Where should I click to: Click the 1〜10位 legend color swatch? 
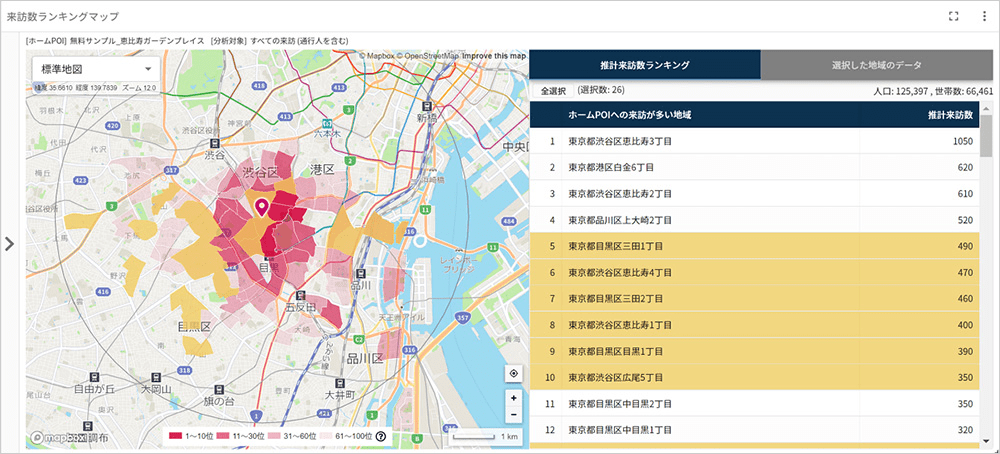click(176, 437)
